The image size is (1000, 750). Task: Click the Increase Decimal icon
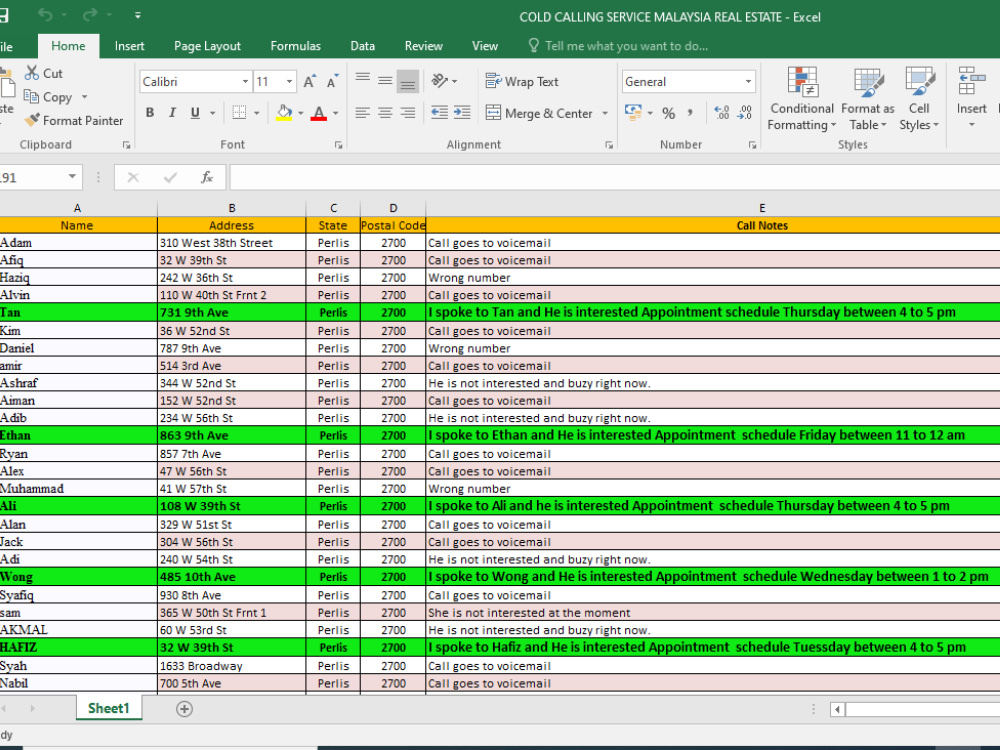721,113
